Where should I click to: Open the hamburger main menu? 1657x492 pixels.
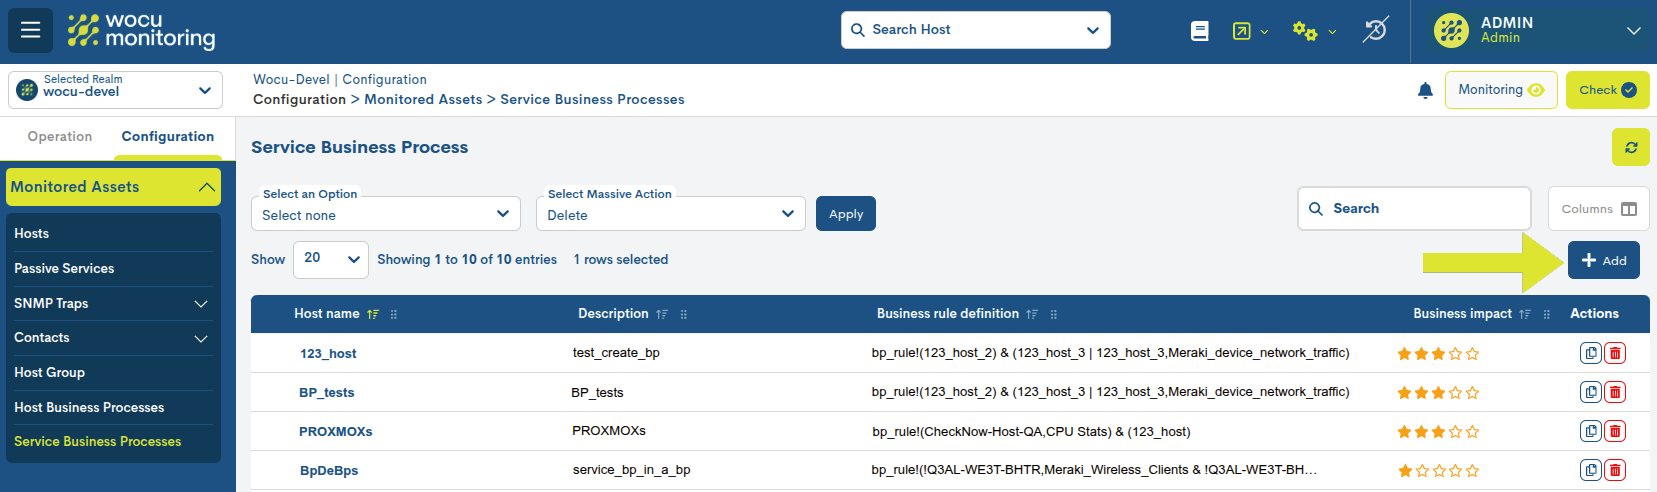(x=30, y=30)
